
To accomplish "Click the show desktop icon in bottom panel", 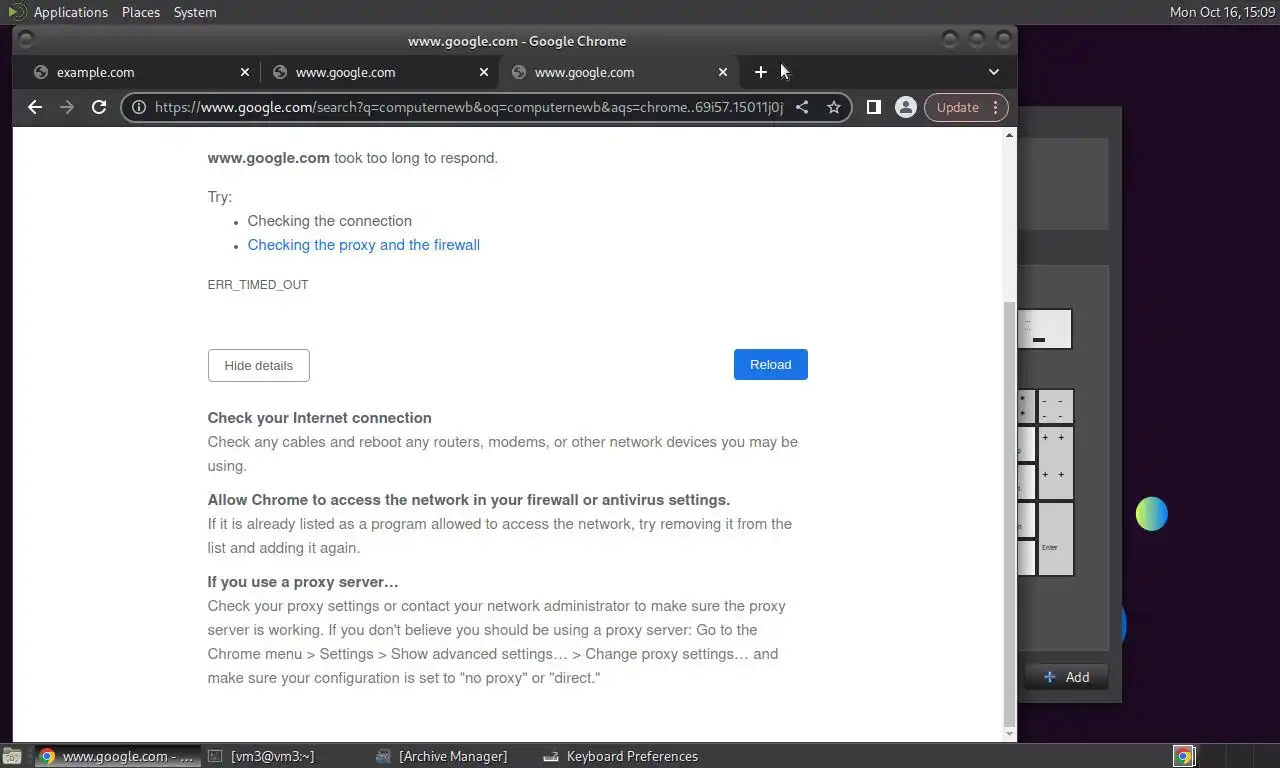I will click(12, 756).
